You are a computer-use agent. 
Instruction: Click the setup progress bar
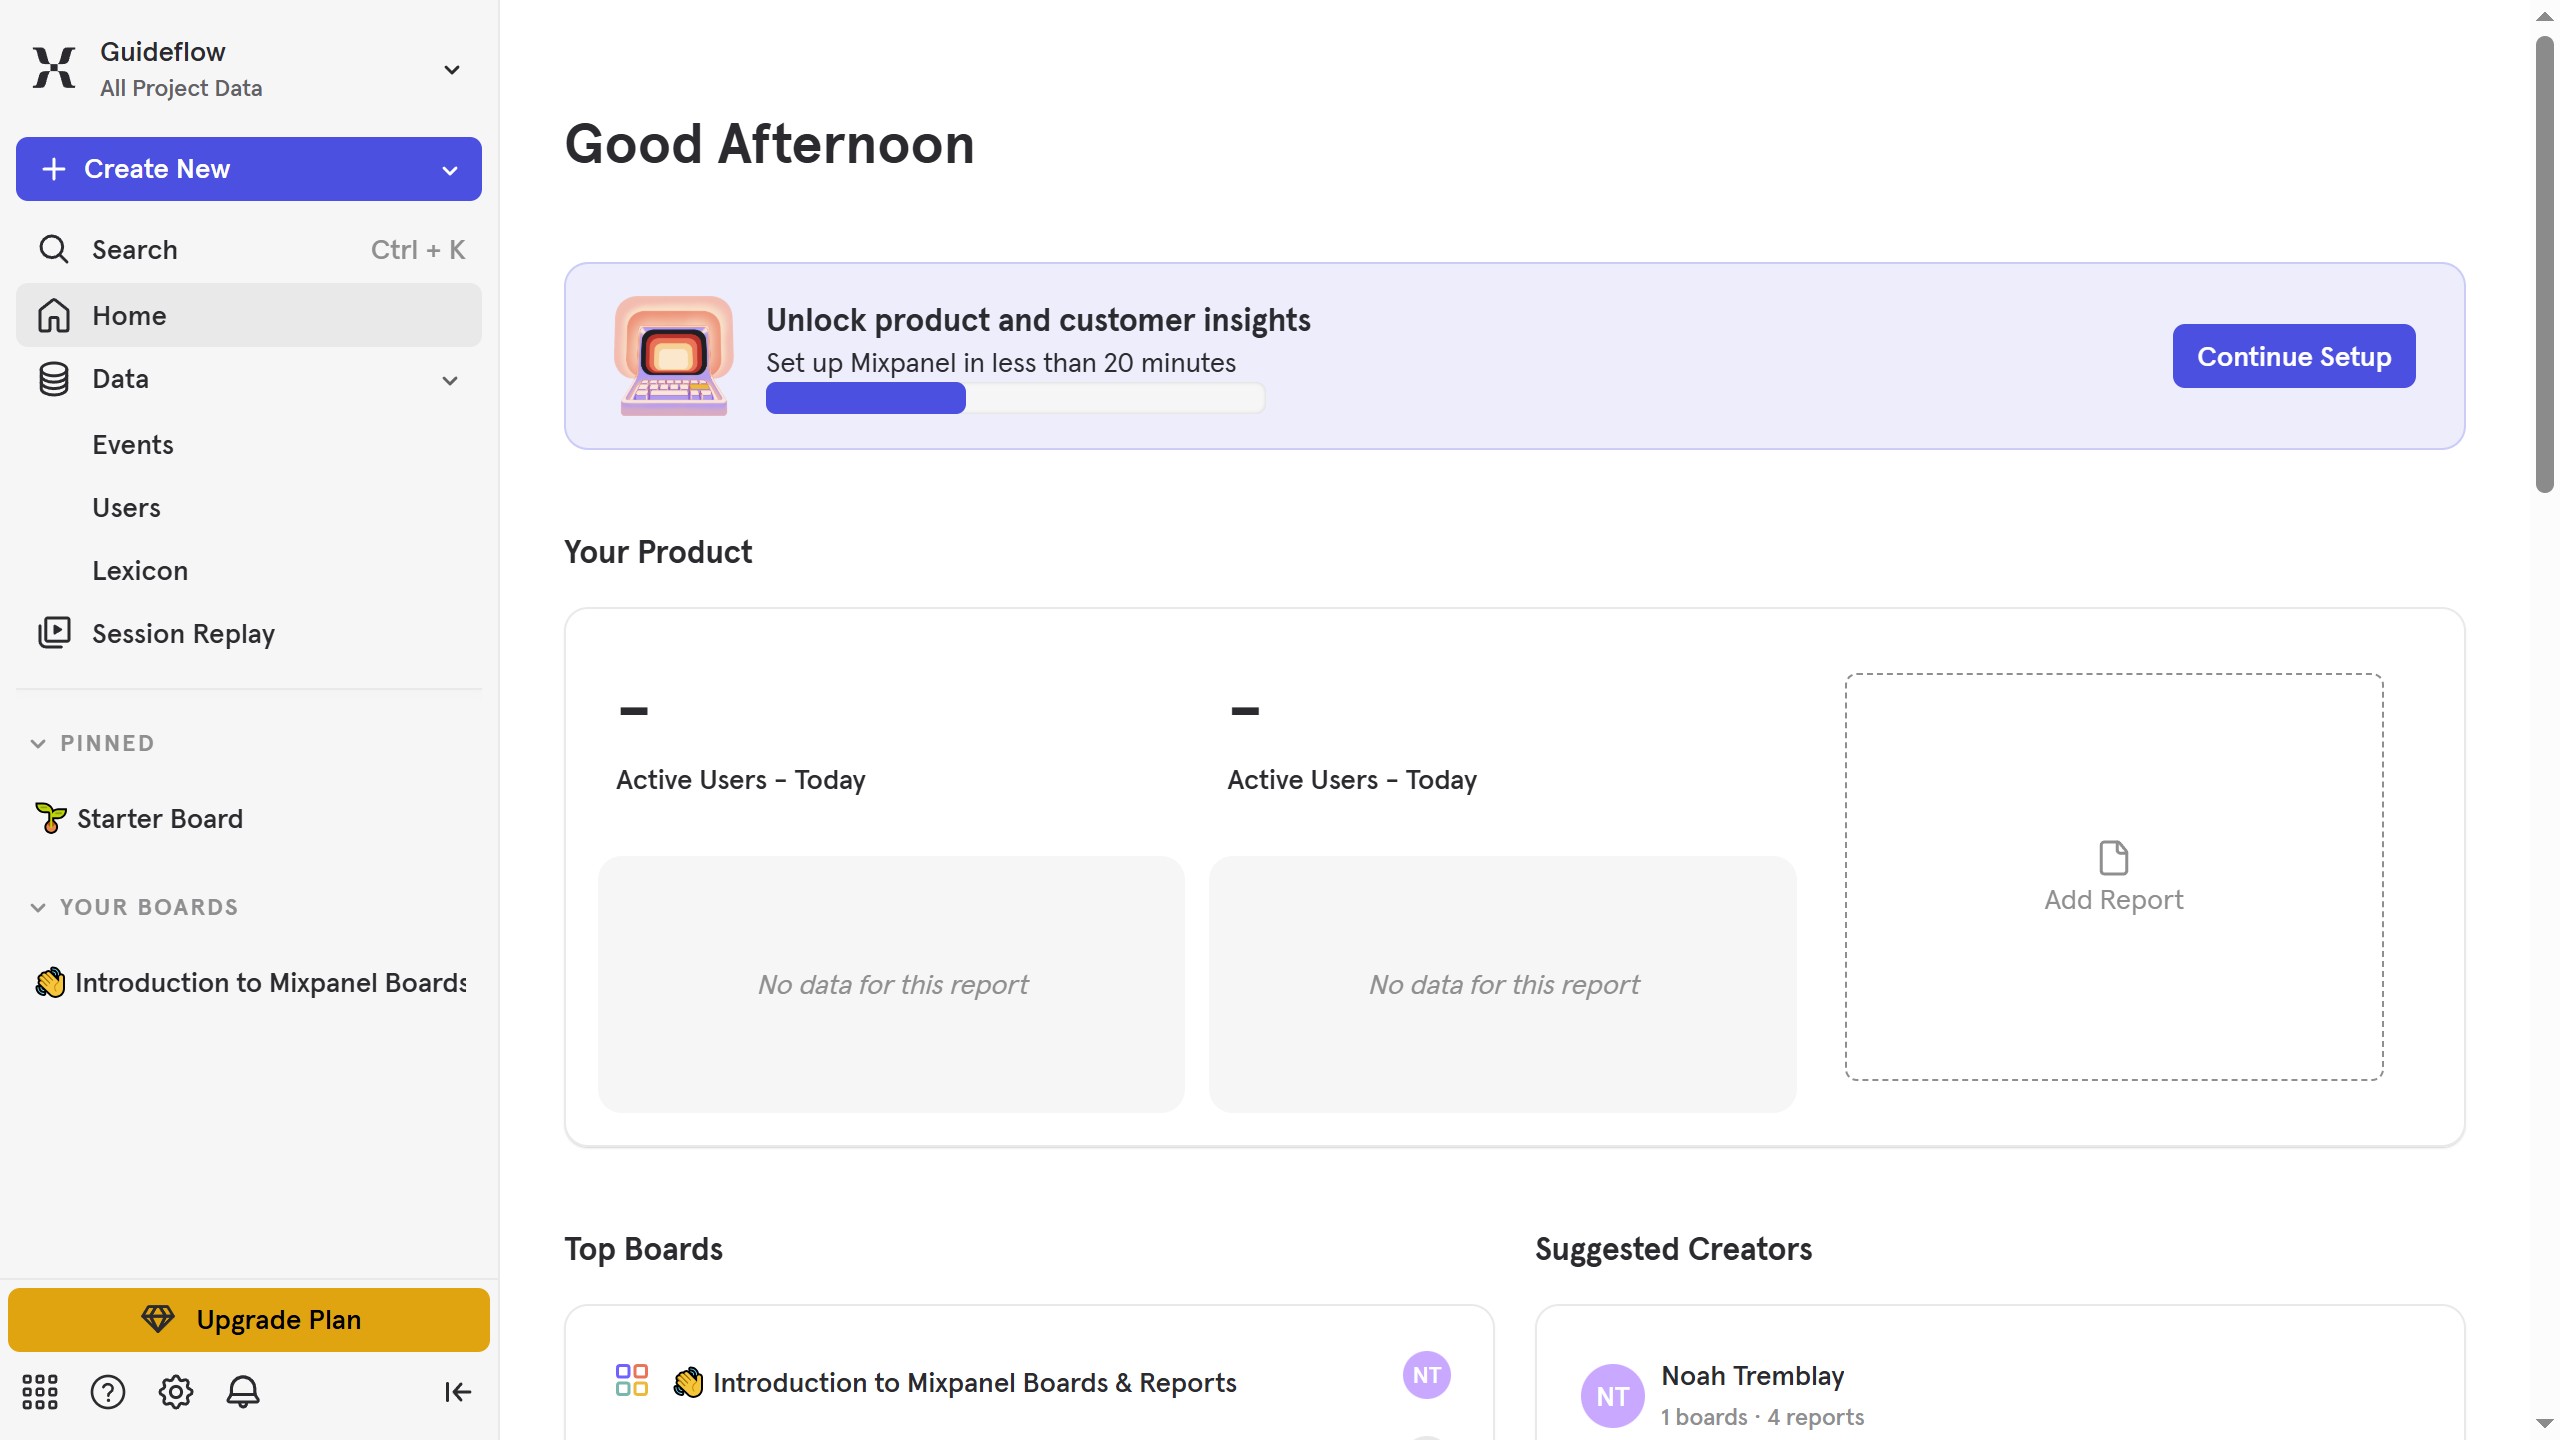coord(1015,398)
